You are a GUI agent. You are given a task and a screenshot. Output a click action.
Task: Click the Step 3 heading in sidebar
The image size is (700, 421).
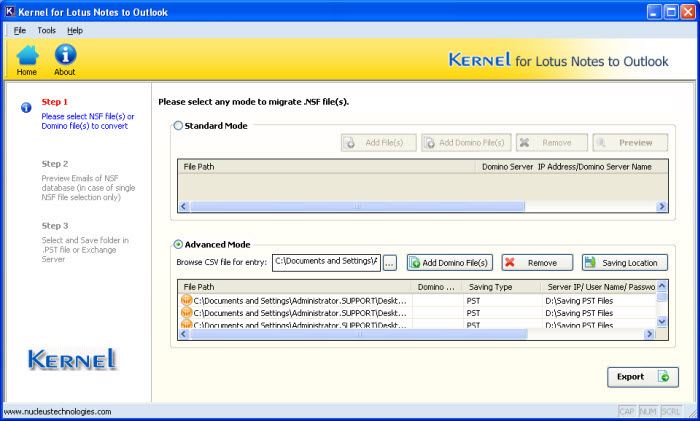pyautogui.click(x=54, y=226)
